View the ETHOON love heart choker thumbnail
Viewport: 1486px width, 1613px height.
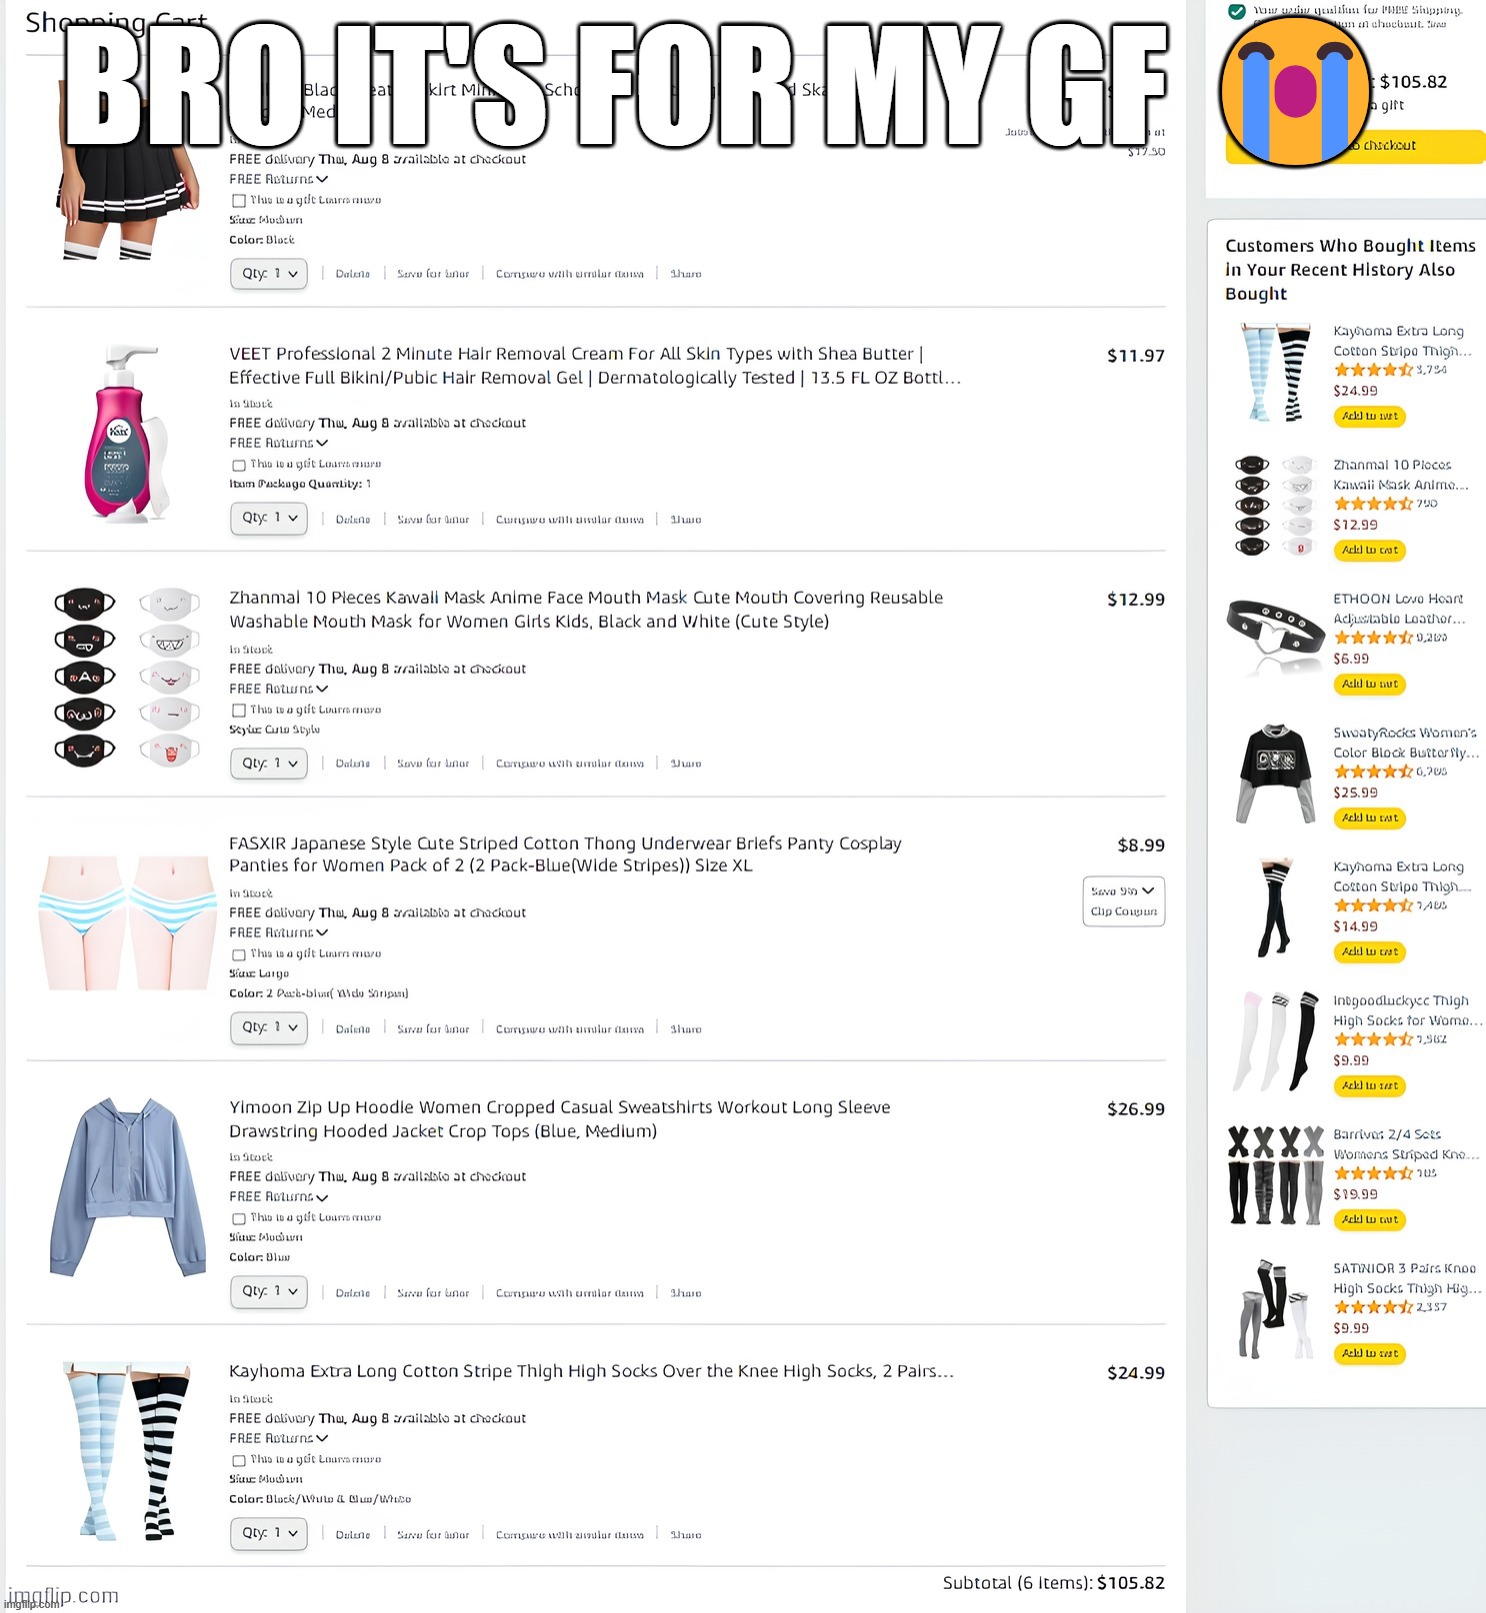pos(1274,637)
